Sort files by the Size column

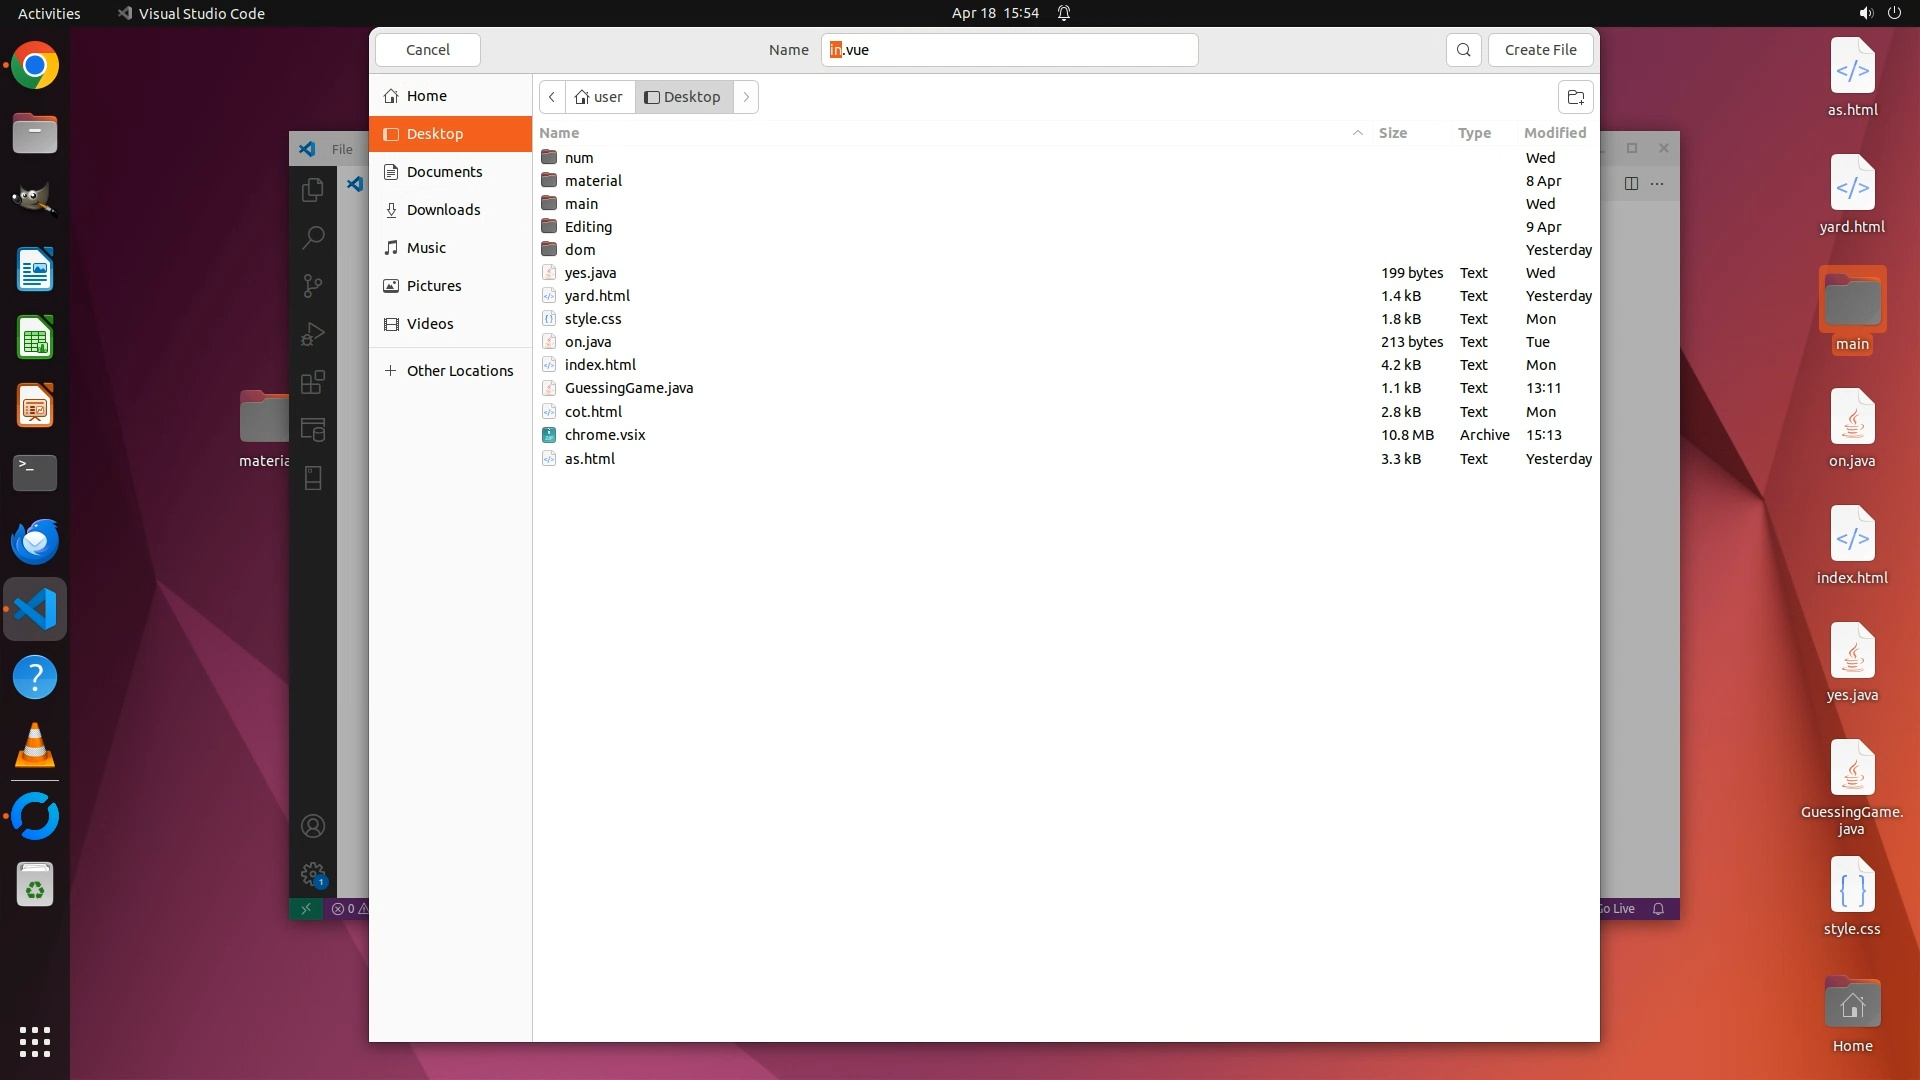[x=1392, y=133]
